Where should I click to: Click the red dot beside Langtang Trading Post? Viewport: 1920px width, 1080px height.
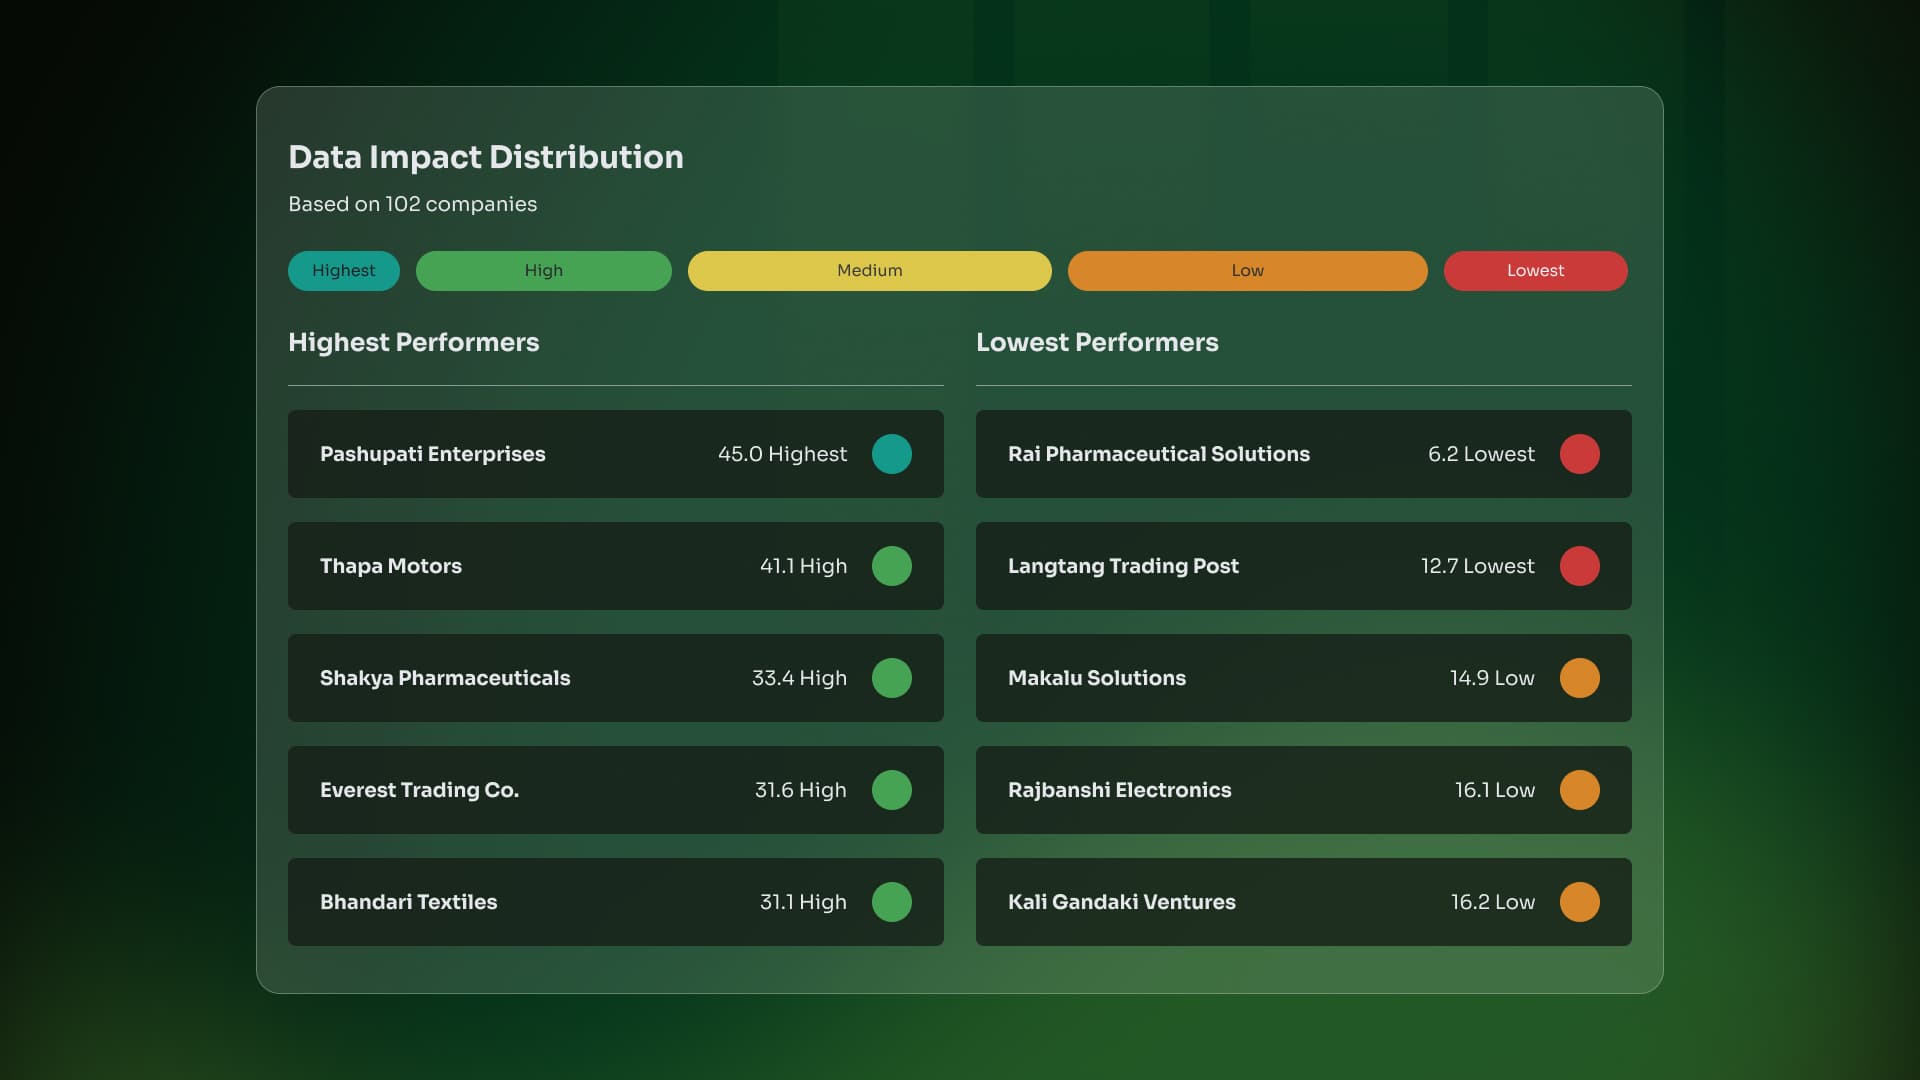click(x=1579, y=566)
